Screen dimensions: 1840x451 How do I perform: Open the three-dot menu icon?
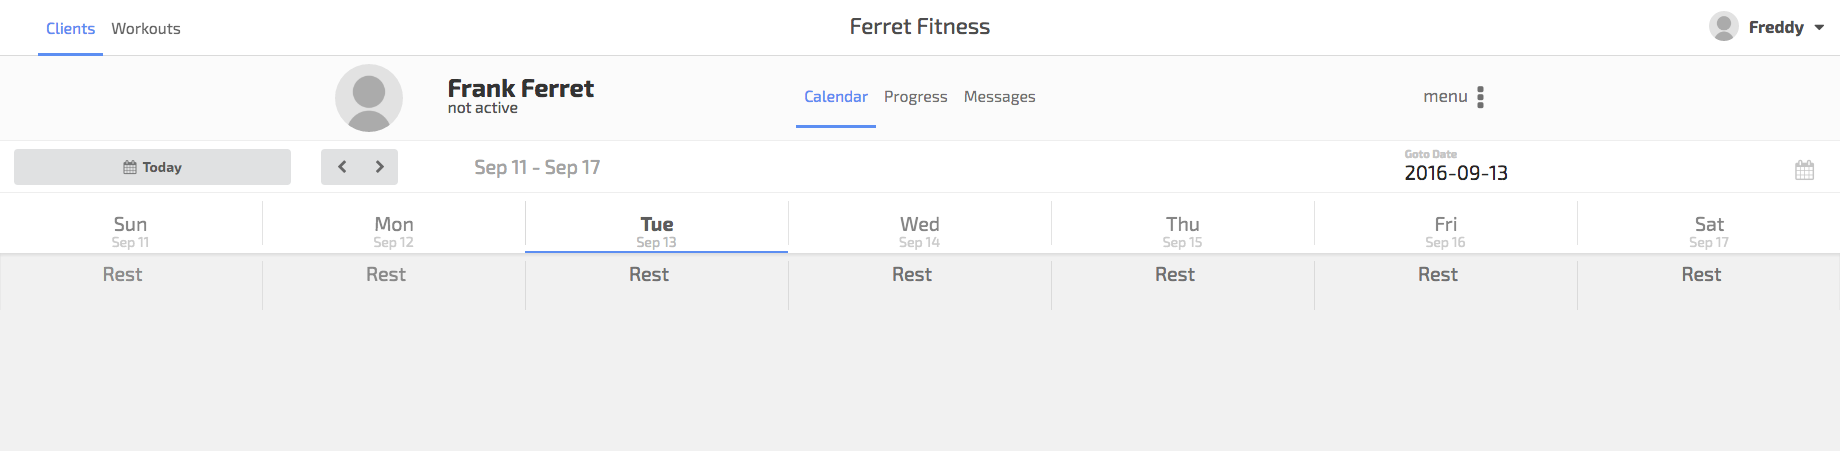(x=1480, y=97)
